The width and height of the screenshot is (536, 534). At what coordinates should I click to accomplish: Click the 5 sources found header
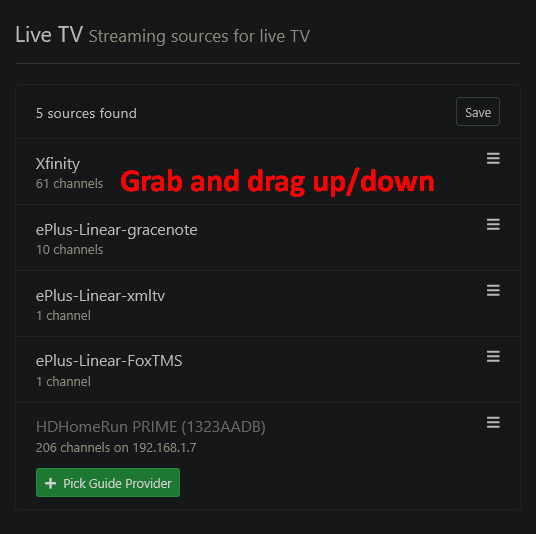click(x=86, y=113)
